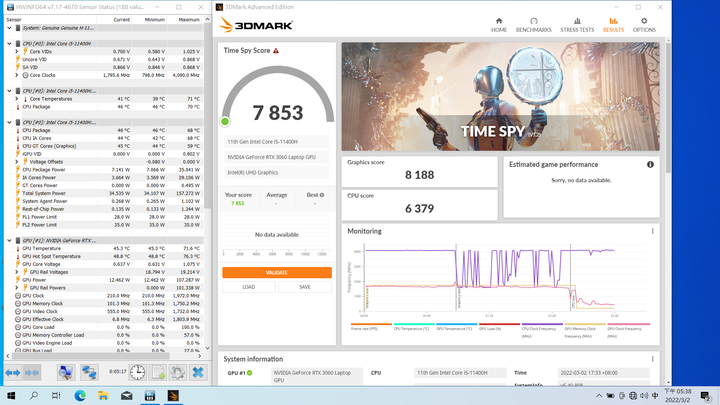The width and height of the screenshot is (720, 405).
Task: Collapse GPU [#1]: NVIDIA GeForce RTX group
Action: point(9,241)
